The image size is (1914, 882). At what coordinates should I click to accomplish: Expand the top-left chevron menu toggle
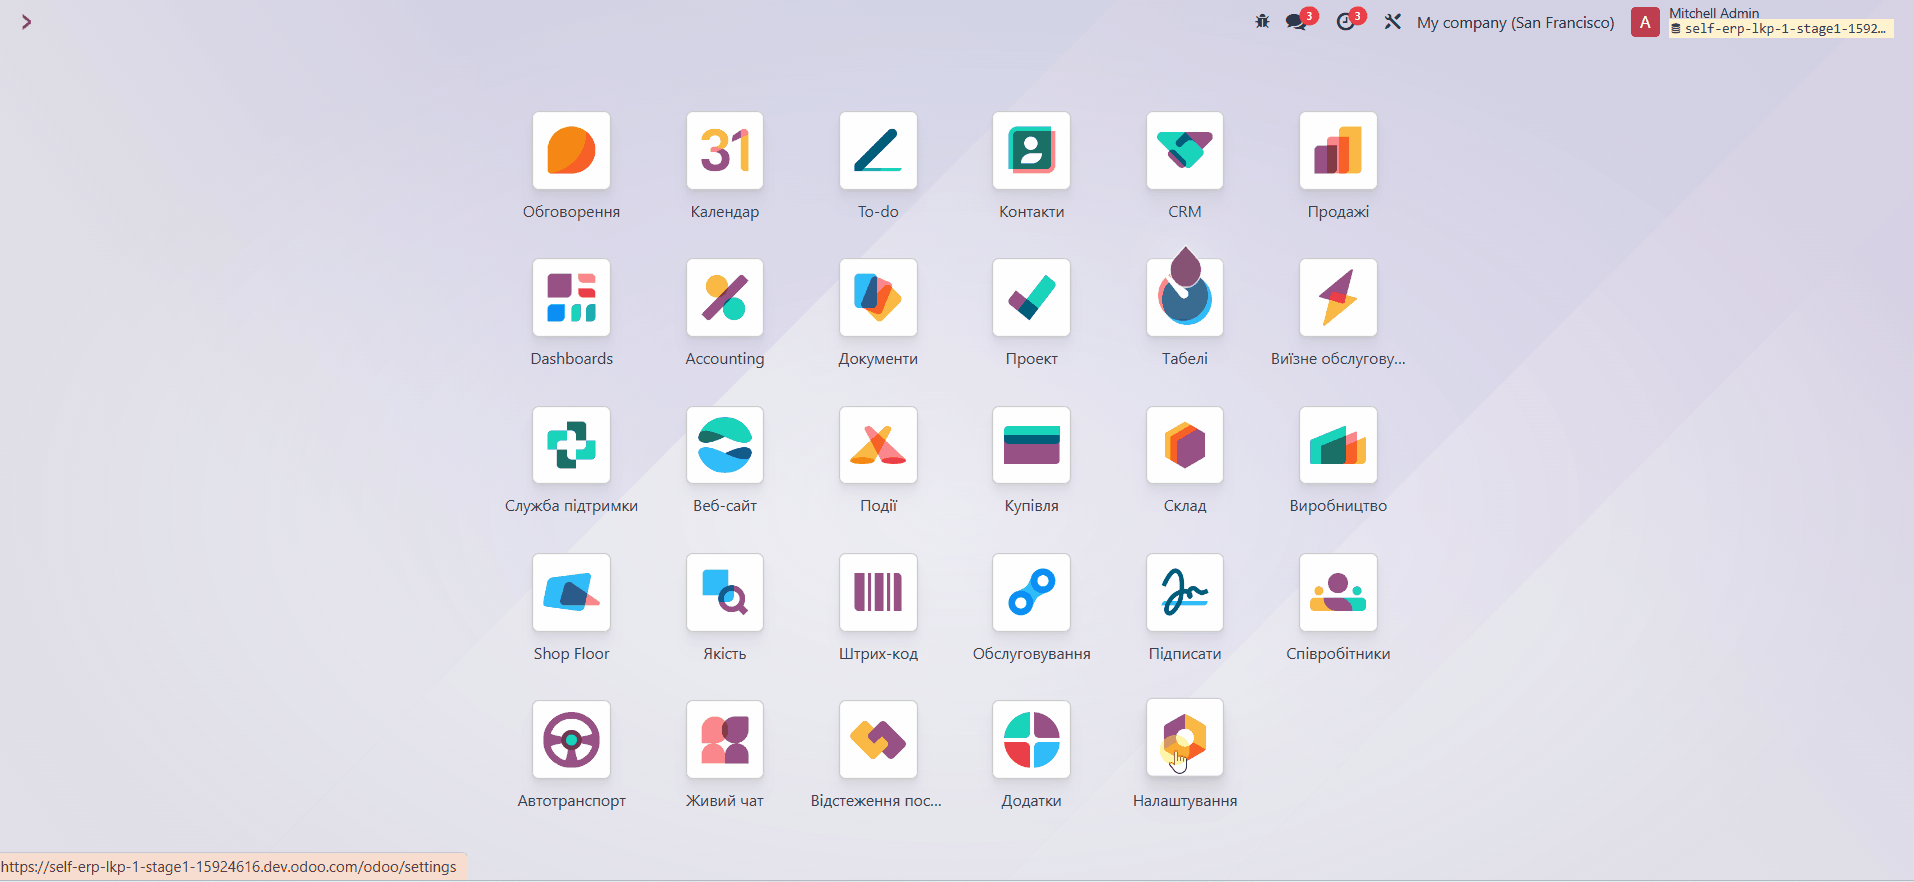click(x=26, y=22)
